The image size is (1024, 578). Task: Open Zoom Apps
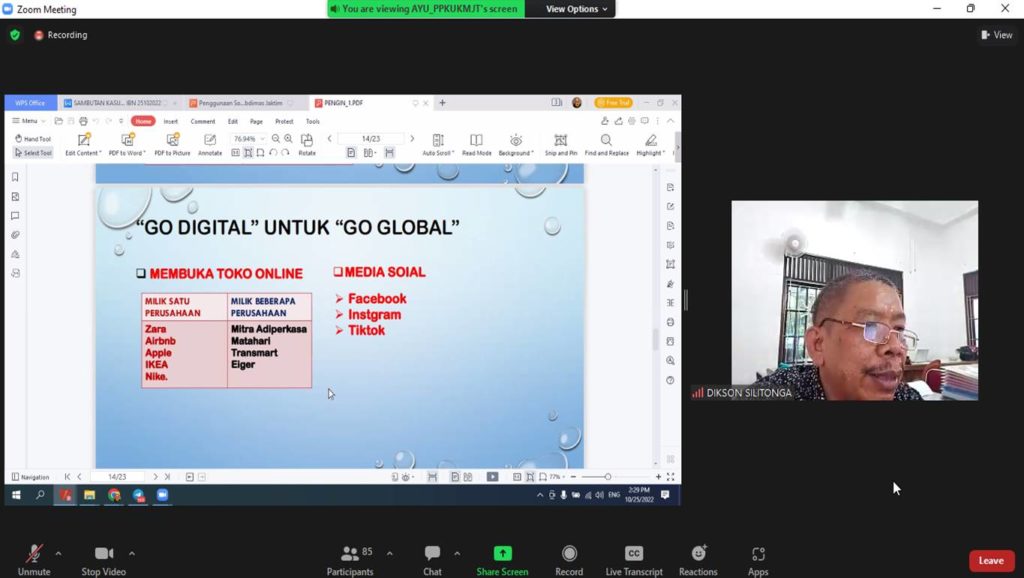[758, 560]
